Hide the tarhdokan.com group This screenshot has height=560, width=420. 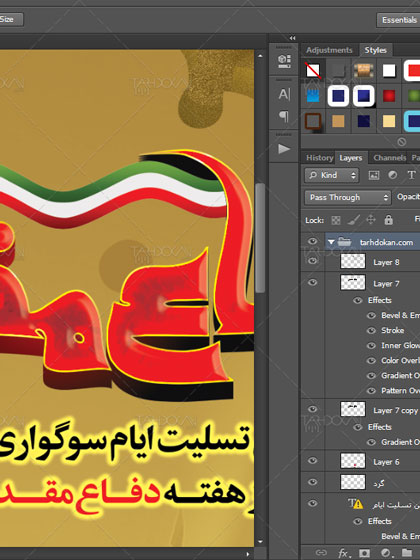click(312, 241)
